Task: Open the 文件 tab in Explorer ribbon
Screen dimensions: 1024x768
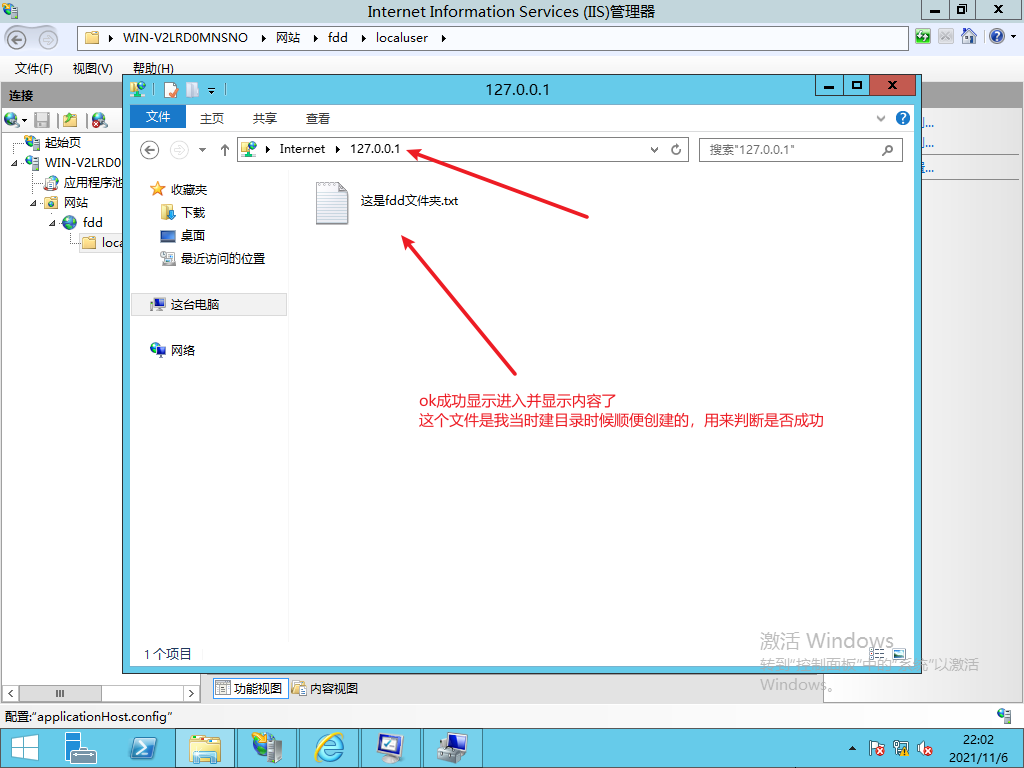Action: [158, 117]
